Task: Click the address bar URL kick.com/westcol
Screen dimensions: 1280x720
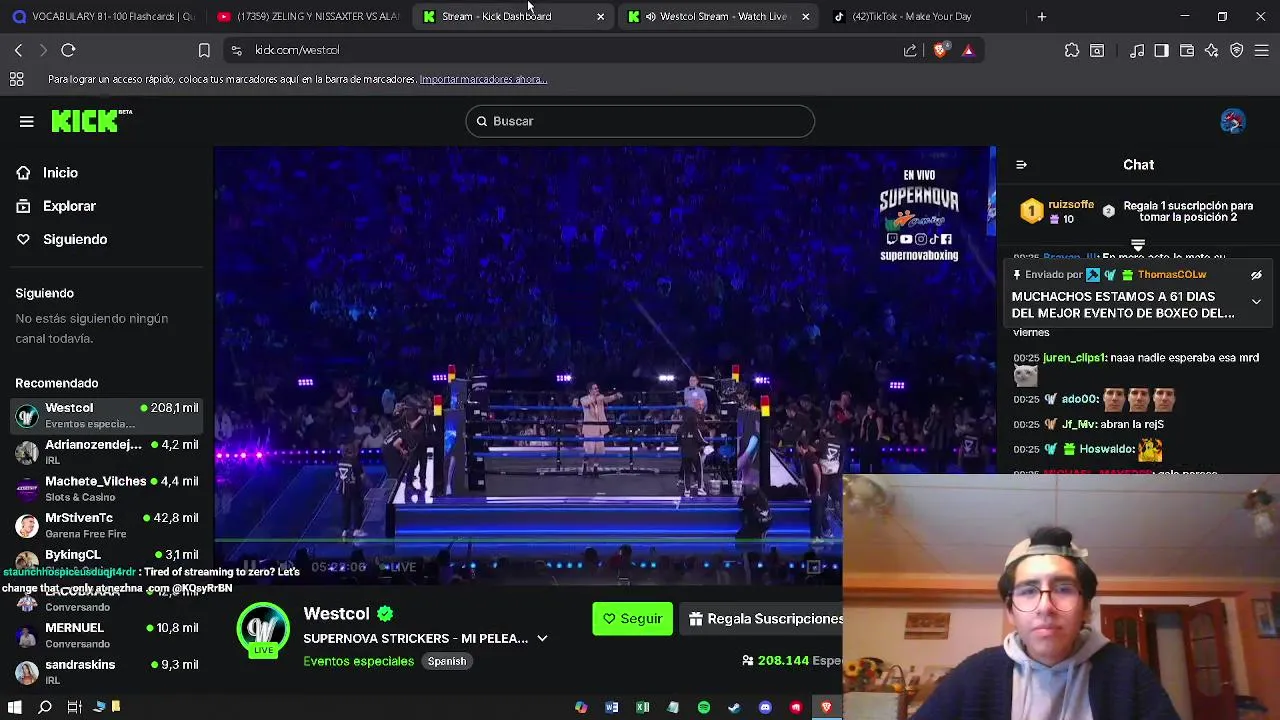Action: (x=297, y=50)
